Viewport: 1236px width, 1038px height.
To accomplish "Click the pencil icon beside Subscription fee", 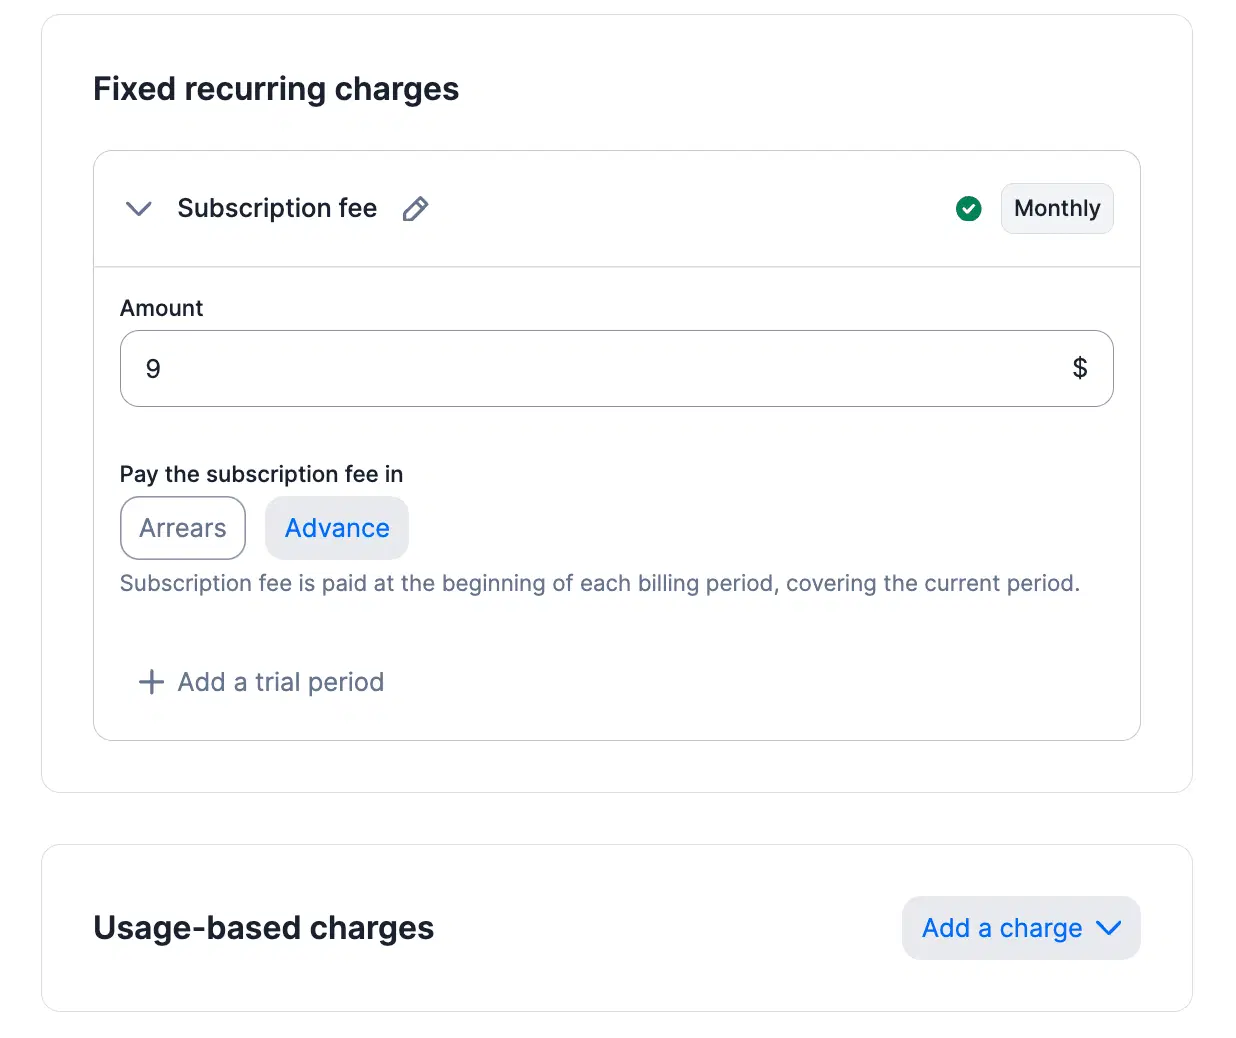I will point(415,209).
